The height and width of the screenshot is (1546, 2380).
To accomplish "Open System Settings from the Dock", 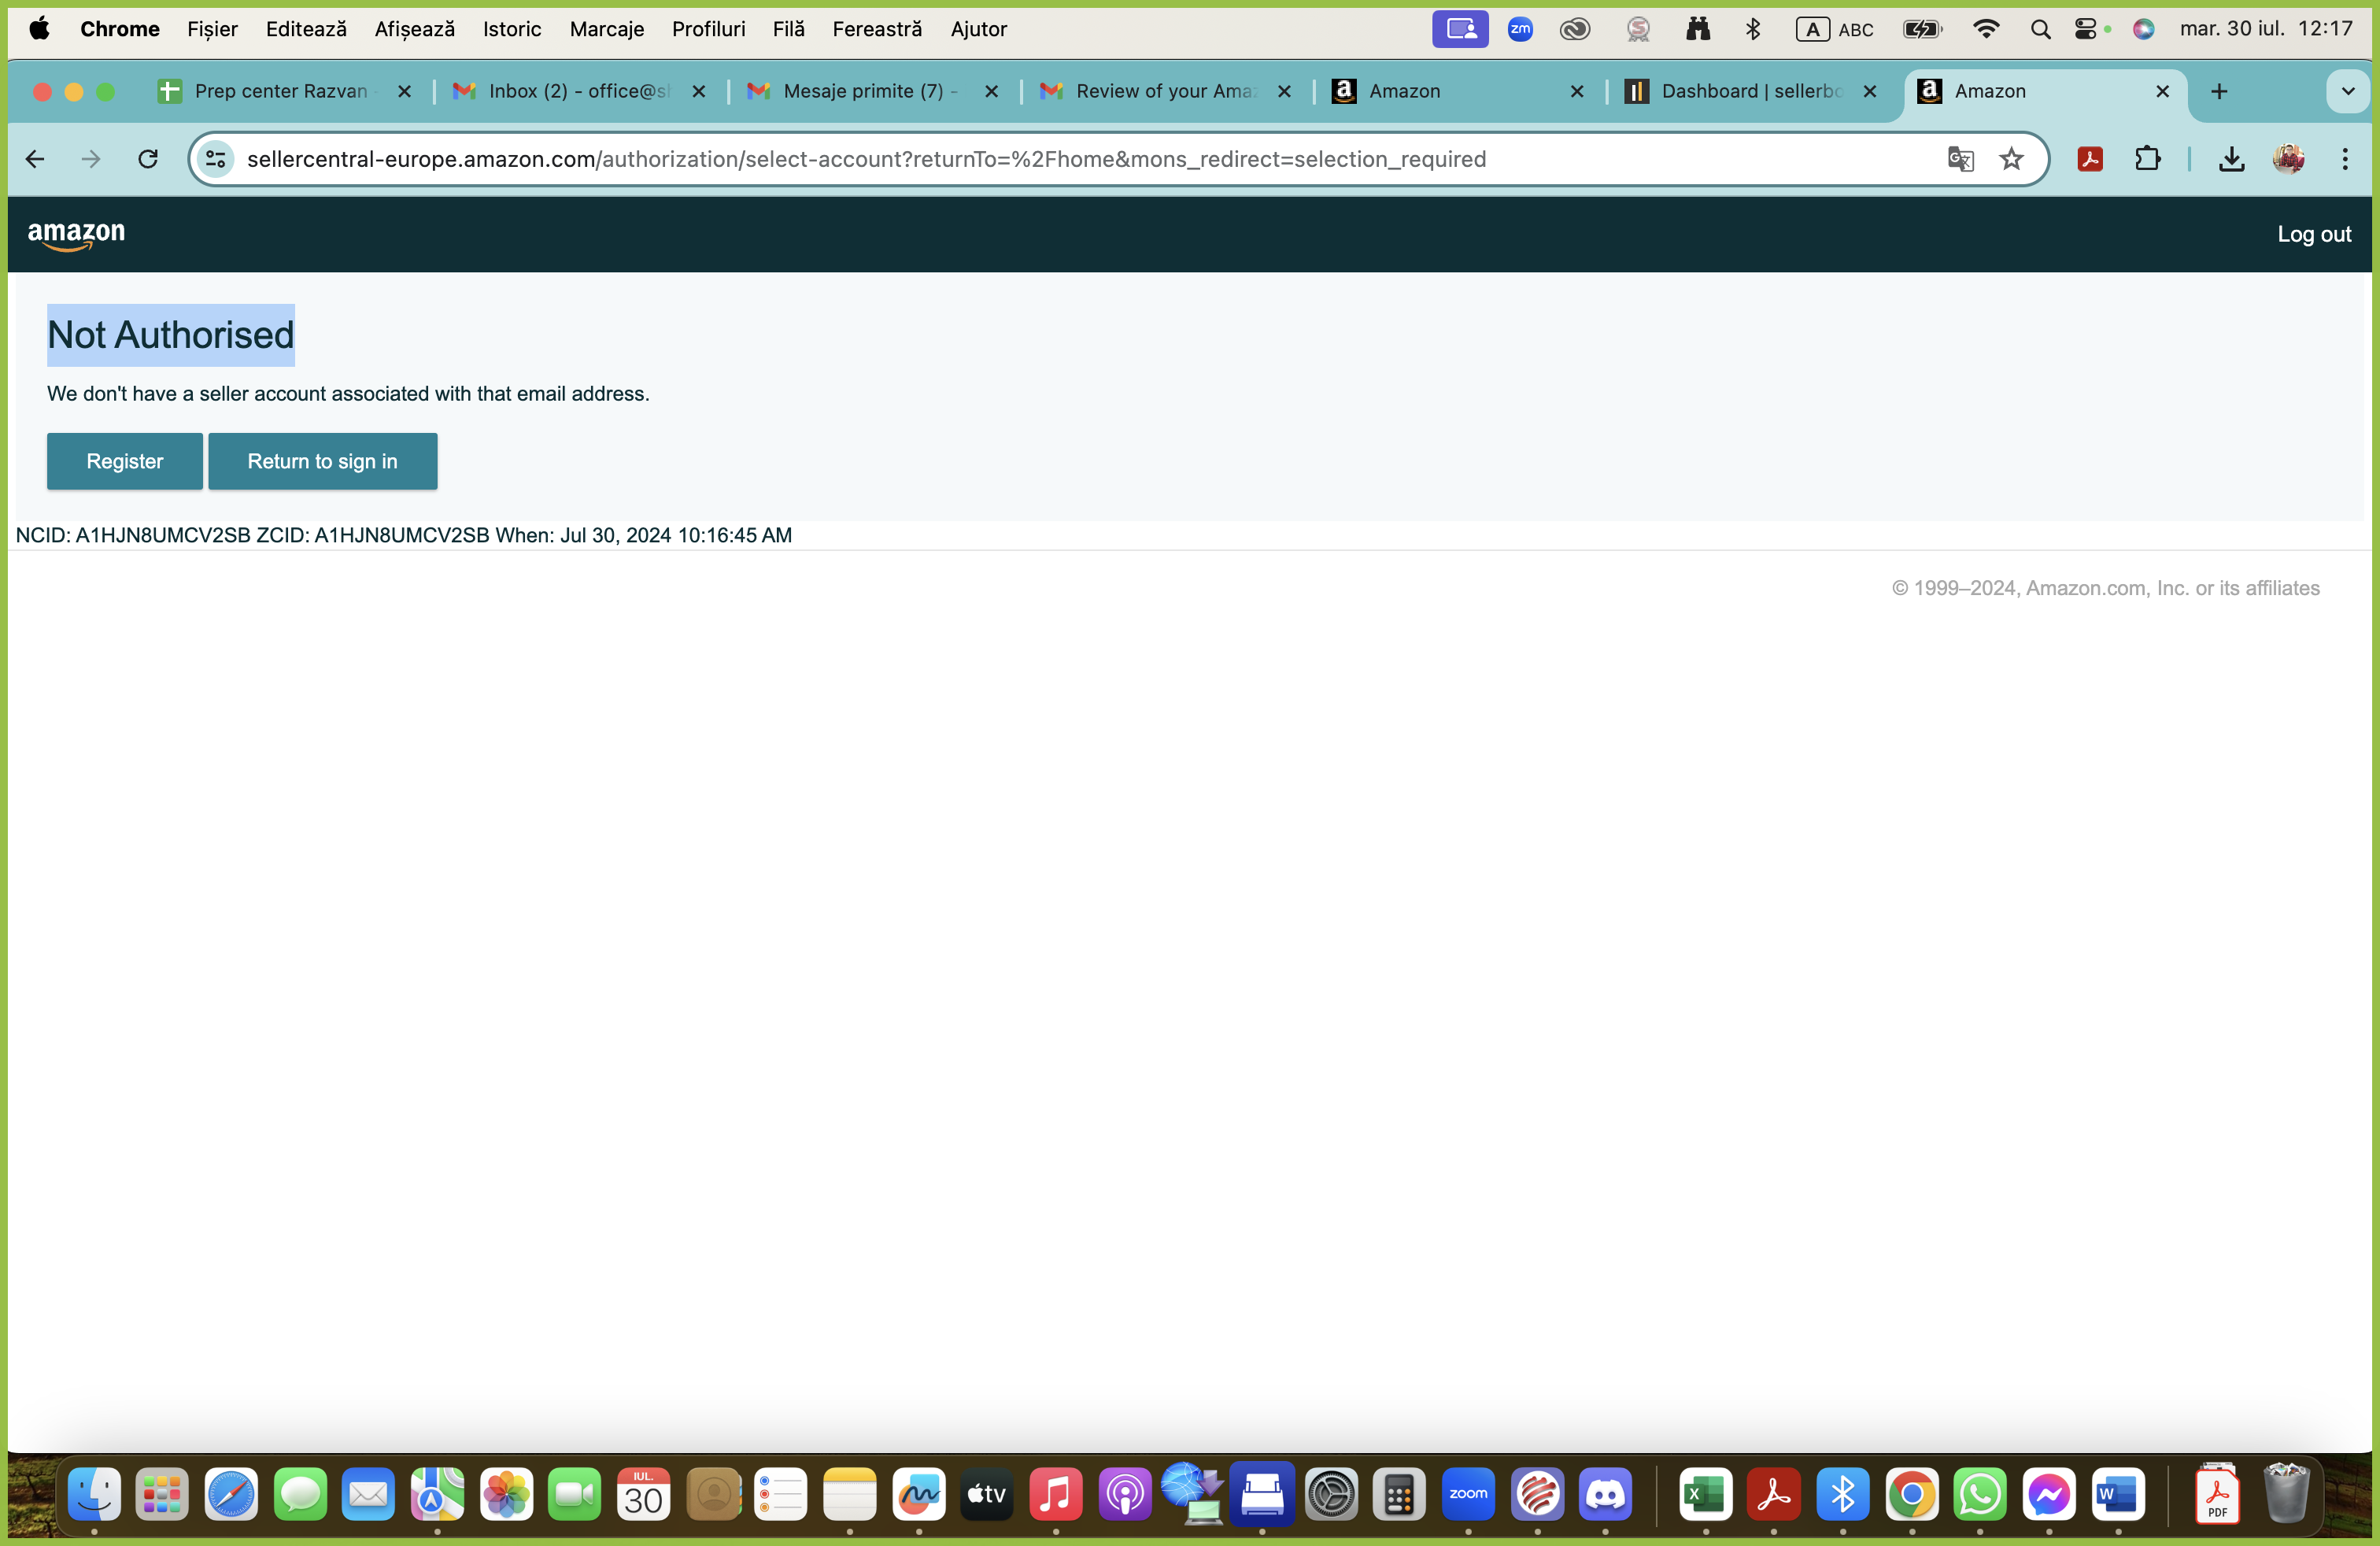I will pyautogui.click(x=1331, y=1494).
